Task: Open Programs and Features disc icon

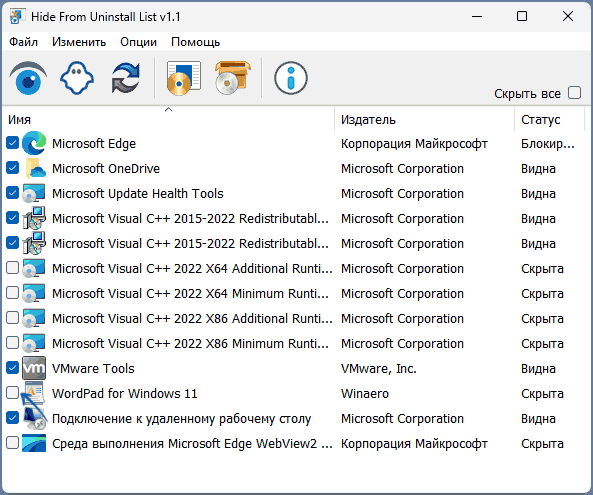Action: pos(184,78)
